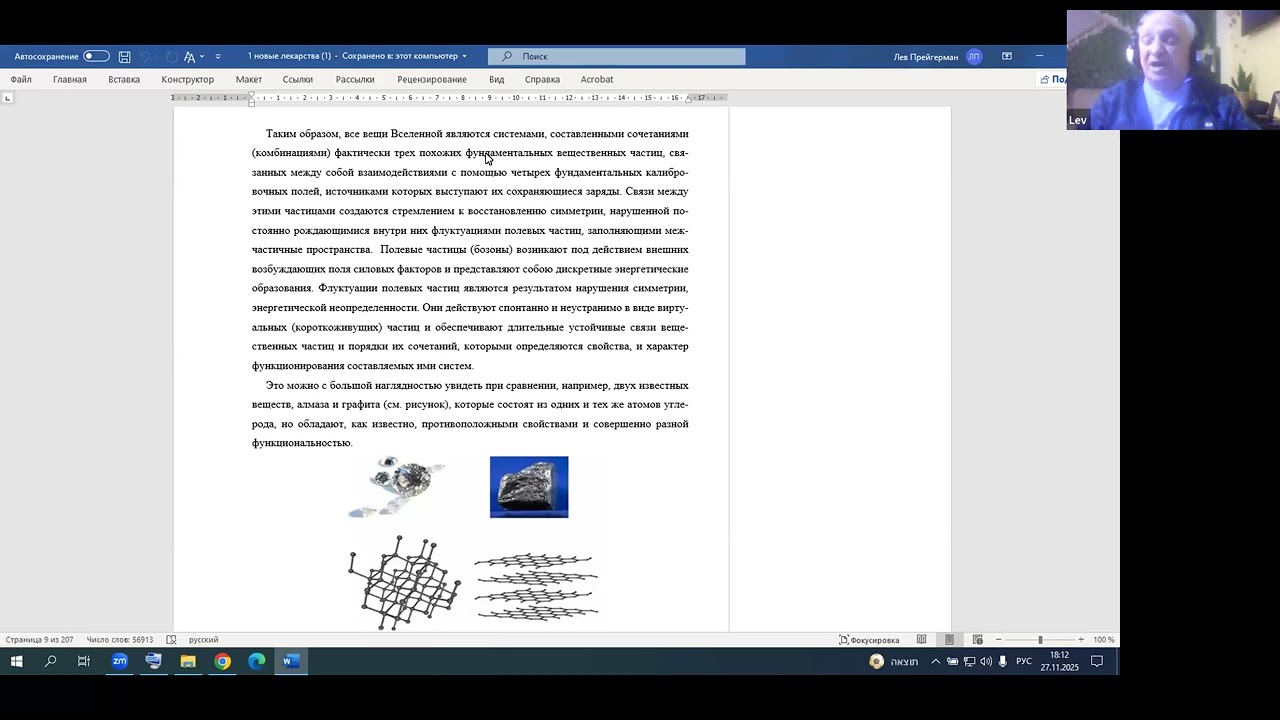Open File Explorer from the taskbar
The height and width of the screenshot is (720, 1280).
click(188, 661)
